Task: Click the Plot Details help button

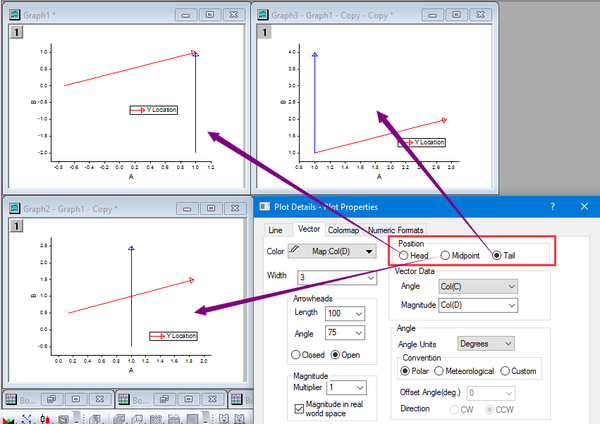Action: pyautogui.click(x=552, y=207)
